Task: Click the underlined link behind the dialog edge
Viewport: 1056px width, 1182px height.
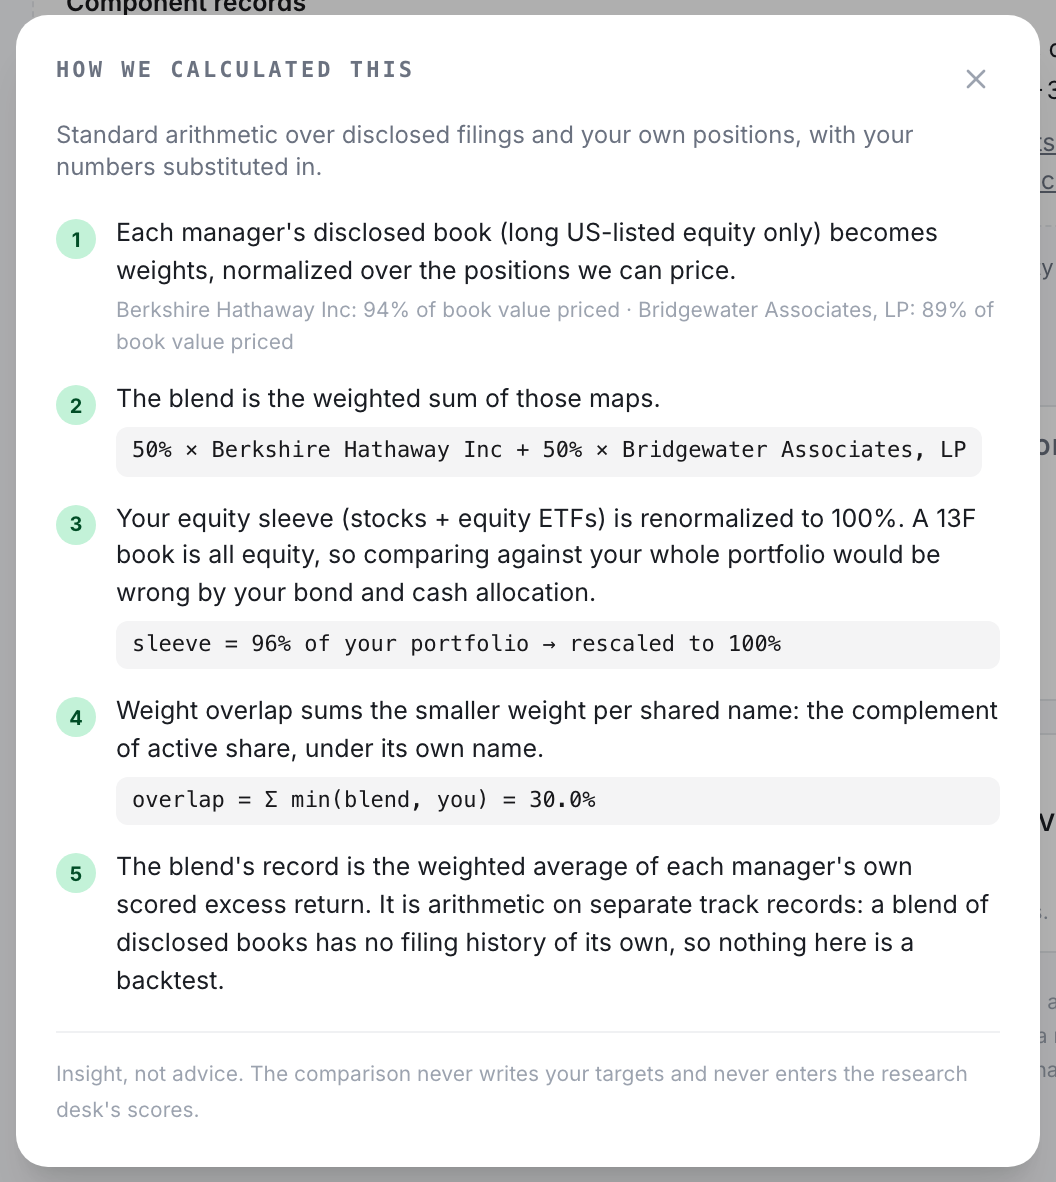Action: tap(1048, 143)
